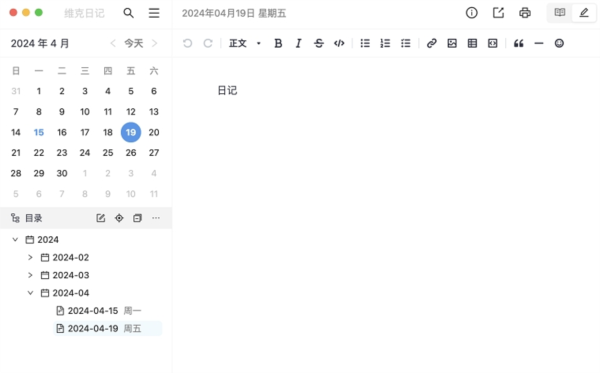This screenshot has height=373, width=600.
Task: Undo the last edit
Action: (x=187, y=43)
